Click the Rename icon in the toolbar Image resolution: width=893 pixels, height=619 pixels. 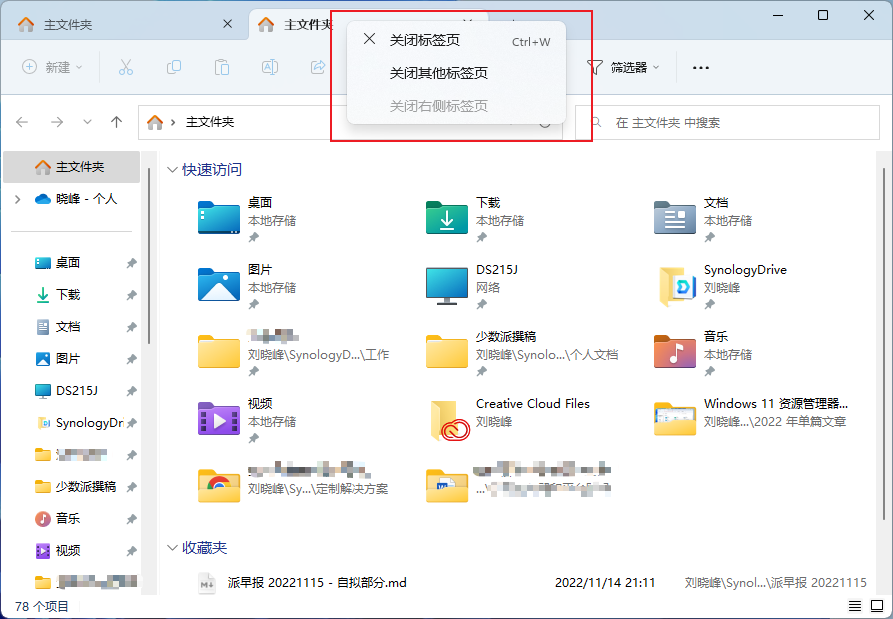[x=270, y=67]
